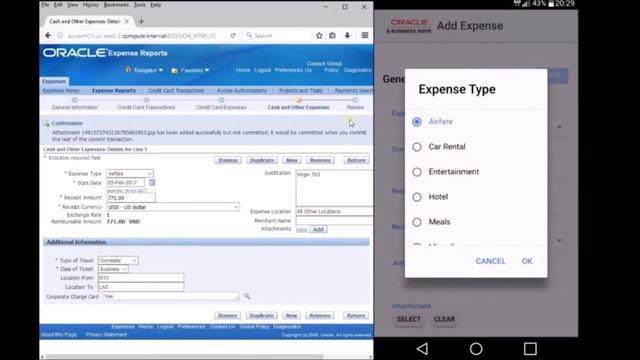Select the Meals radio option
The width and height of the screenshot is (640, 360).
[417, 222]
